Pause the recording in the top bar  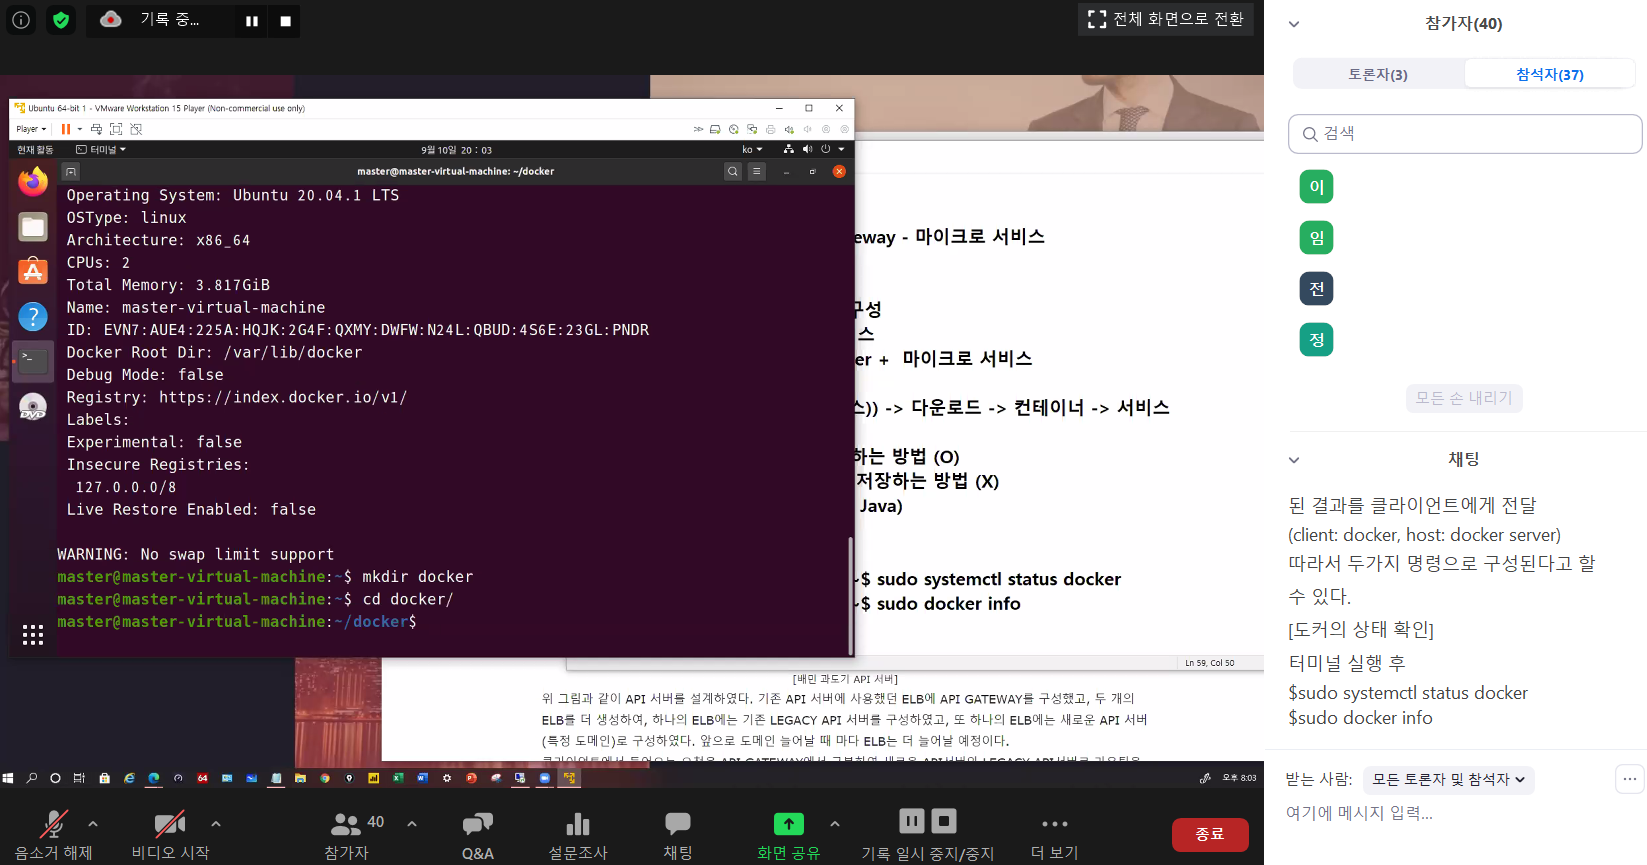coord(252,21)
